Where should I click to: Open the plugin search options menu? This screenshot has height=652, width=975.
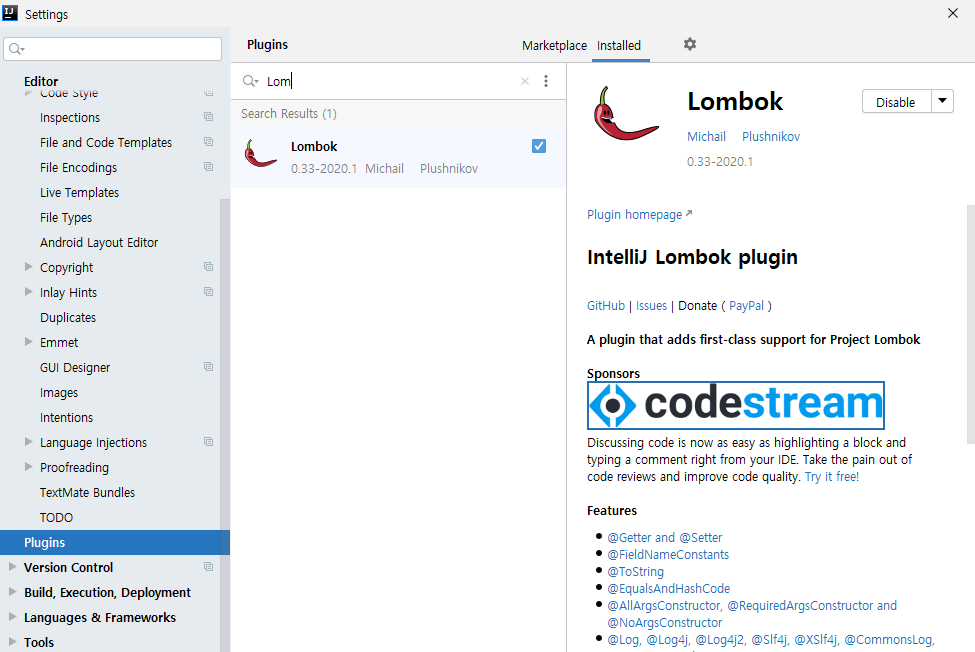[x=546, y=81]
